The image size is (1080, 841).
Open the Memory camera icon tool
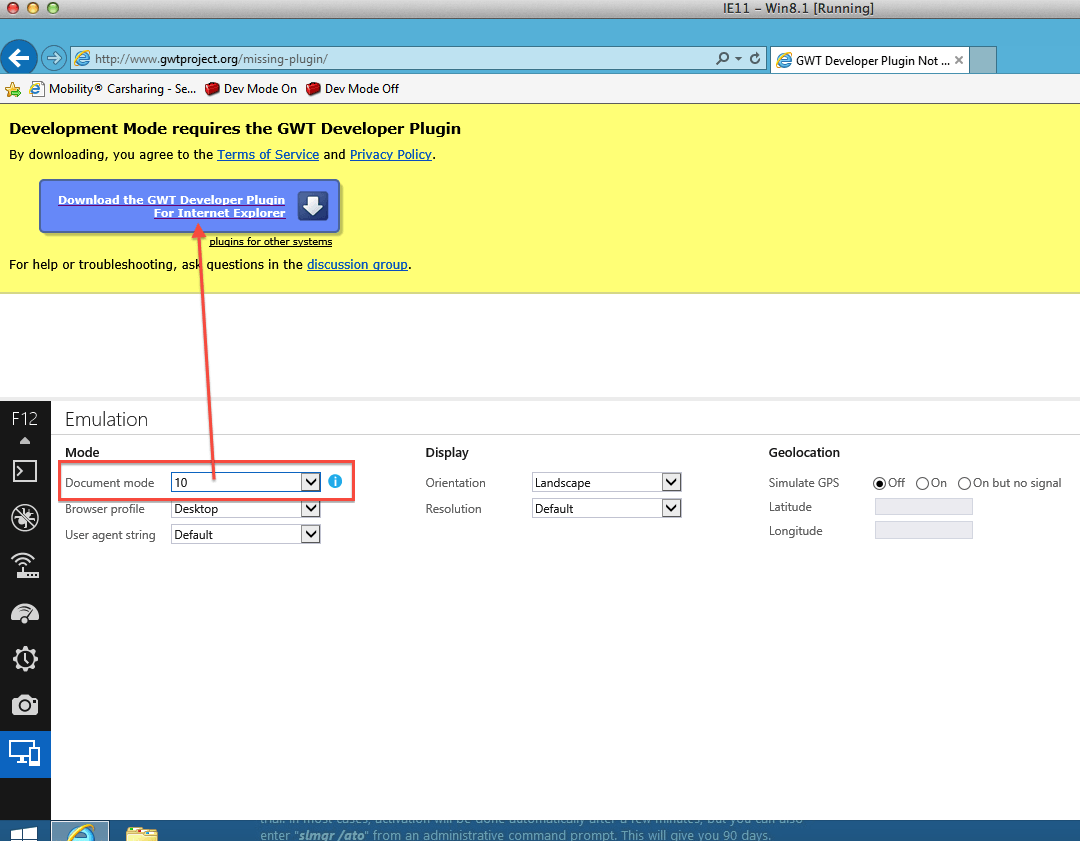point(25,706)
